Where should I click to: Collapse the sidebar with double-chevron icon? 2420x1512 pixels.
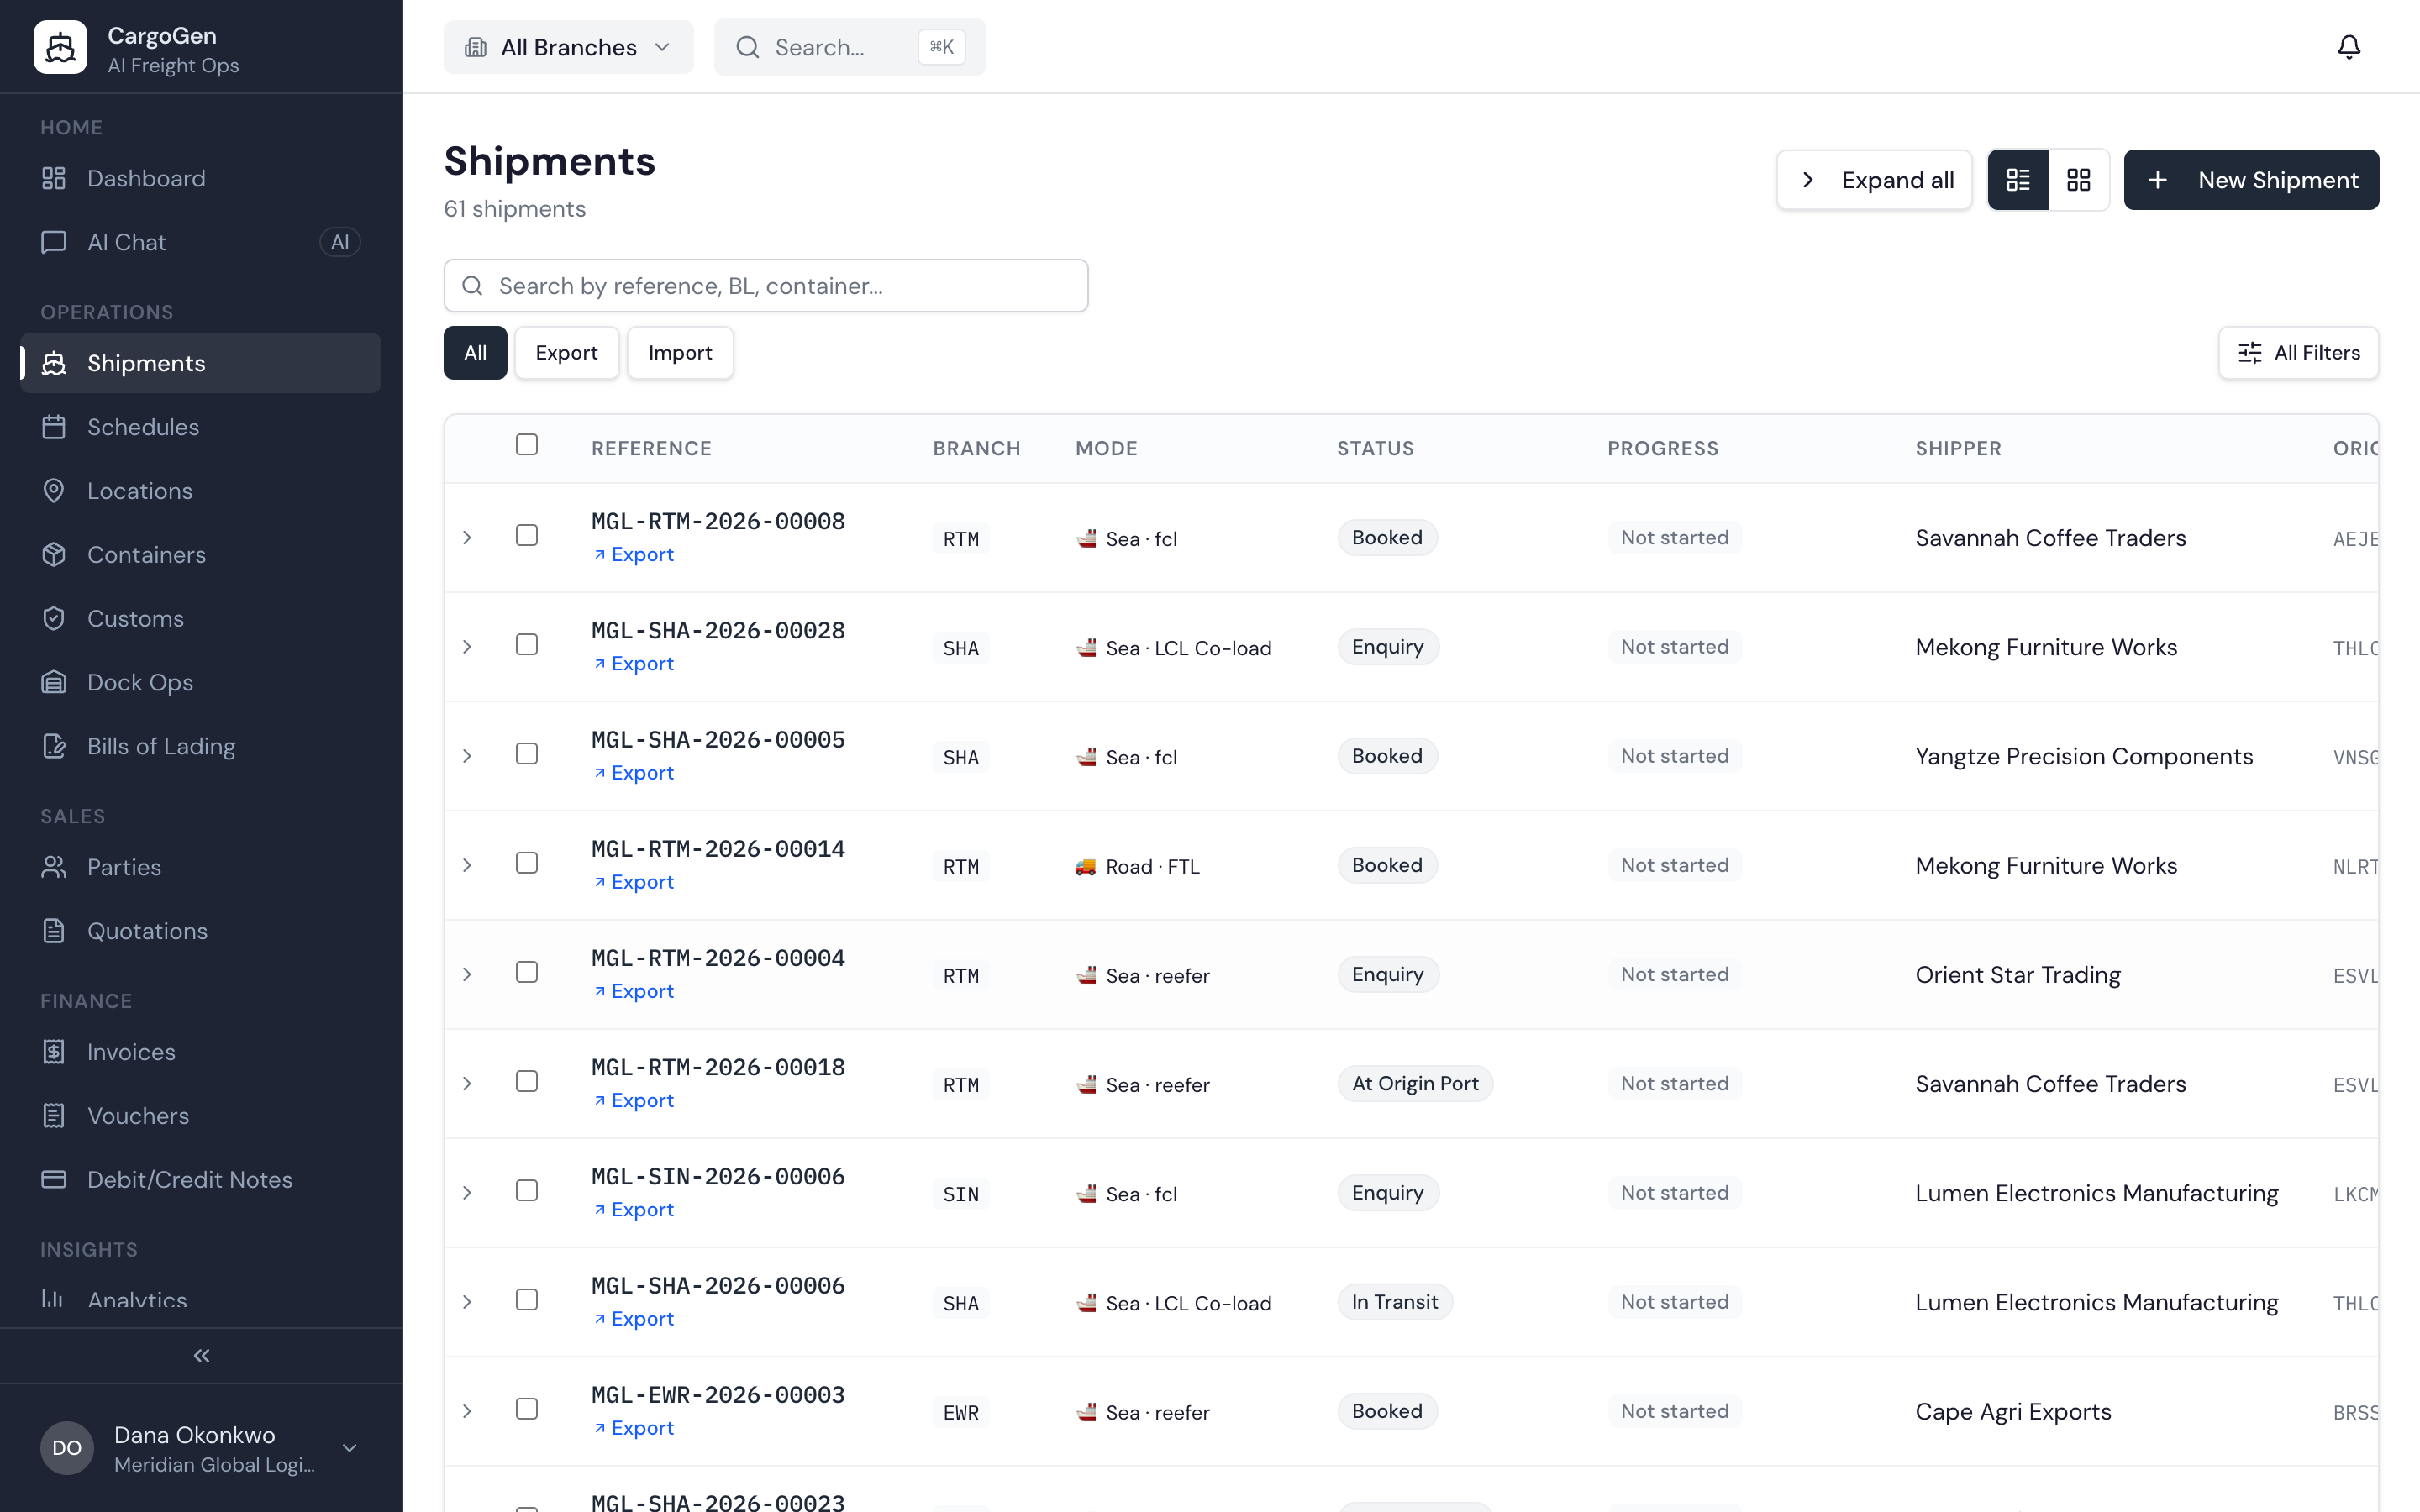201,1356
